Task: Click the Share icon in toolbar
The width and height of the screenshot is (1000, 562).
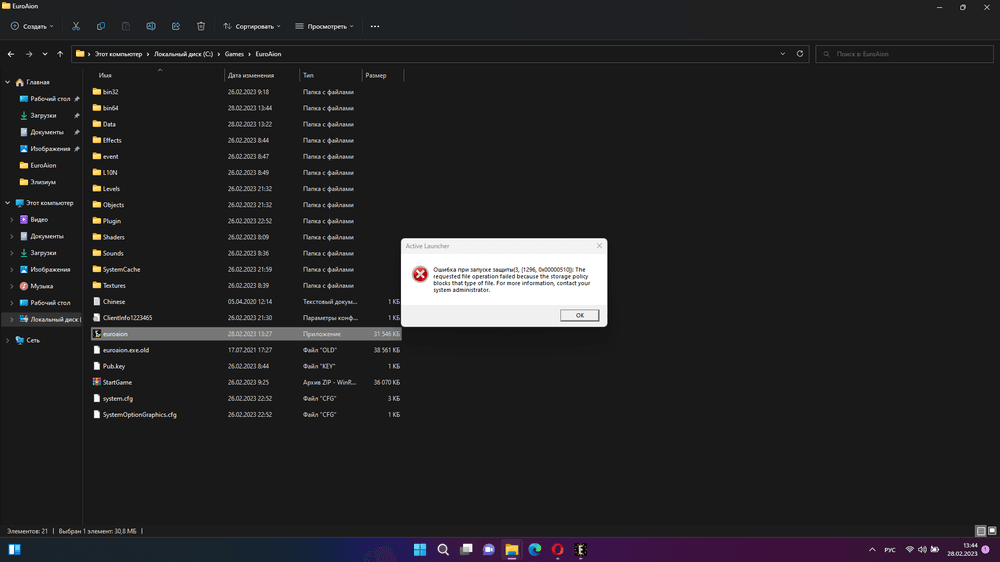Action: [176, 26]
